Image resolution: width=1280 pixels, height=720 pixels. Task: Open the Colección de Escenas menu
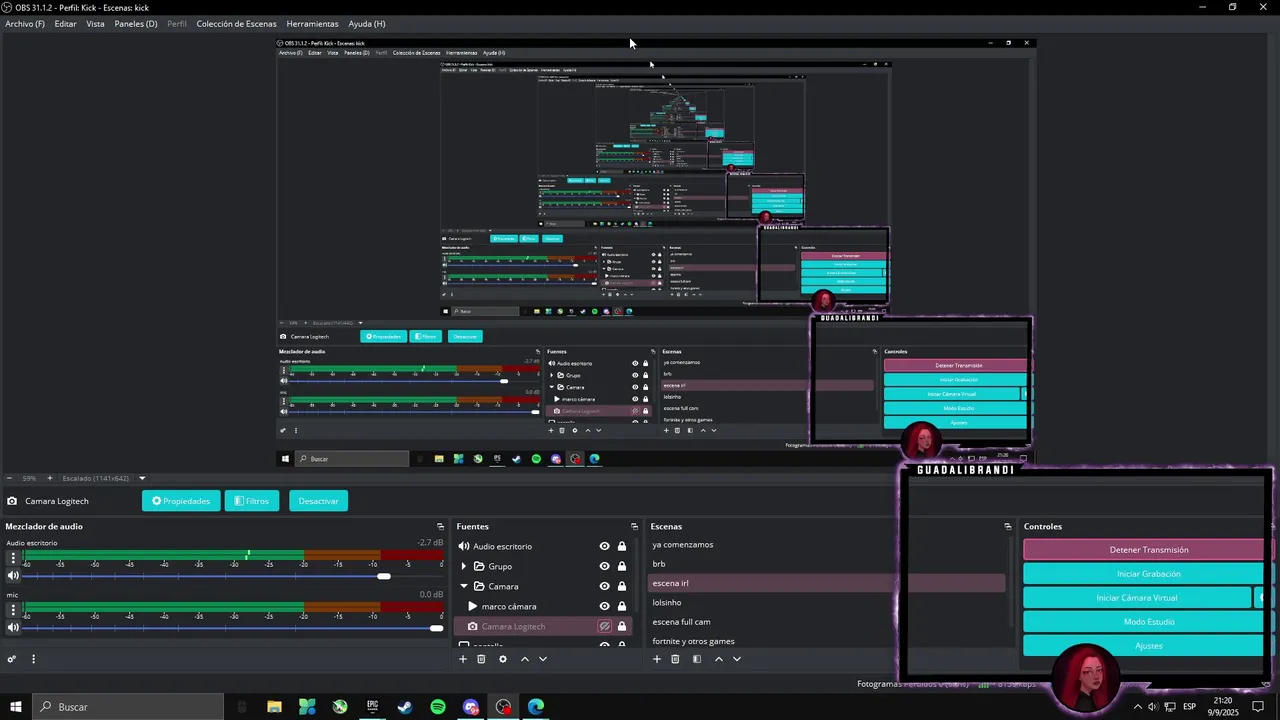click(x=236, y=24)
